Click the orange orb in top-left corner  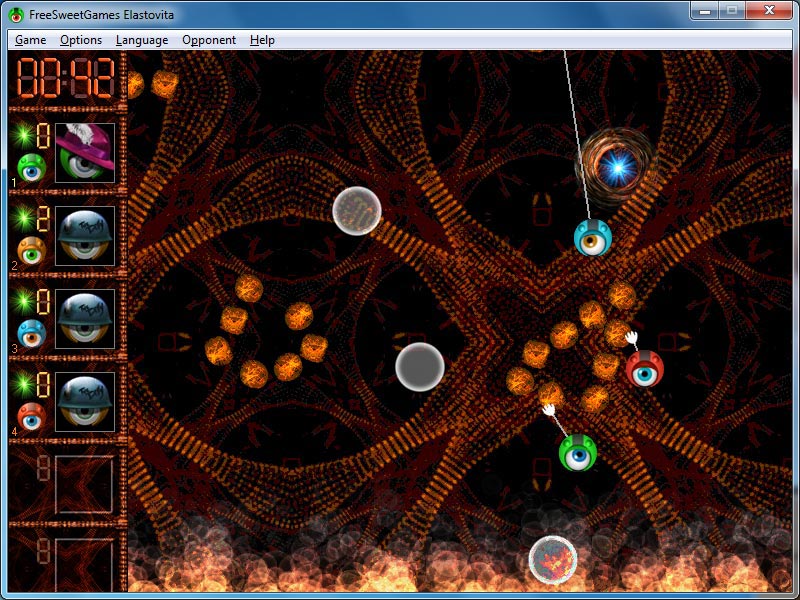pos(164,83)
